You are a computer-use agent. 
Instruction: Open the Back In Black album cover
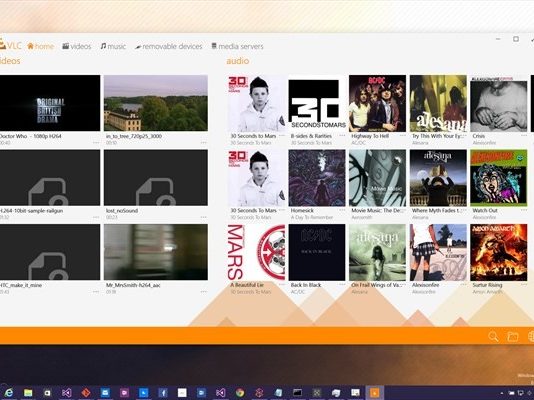317,253
